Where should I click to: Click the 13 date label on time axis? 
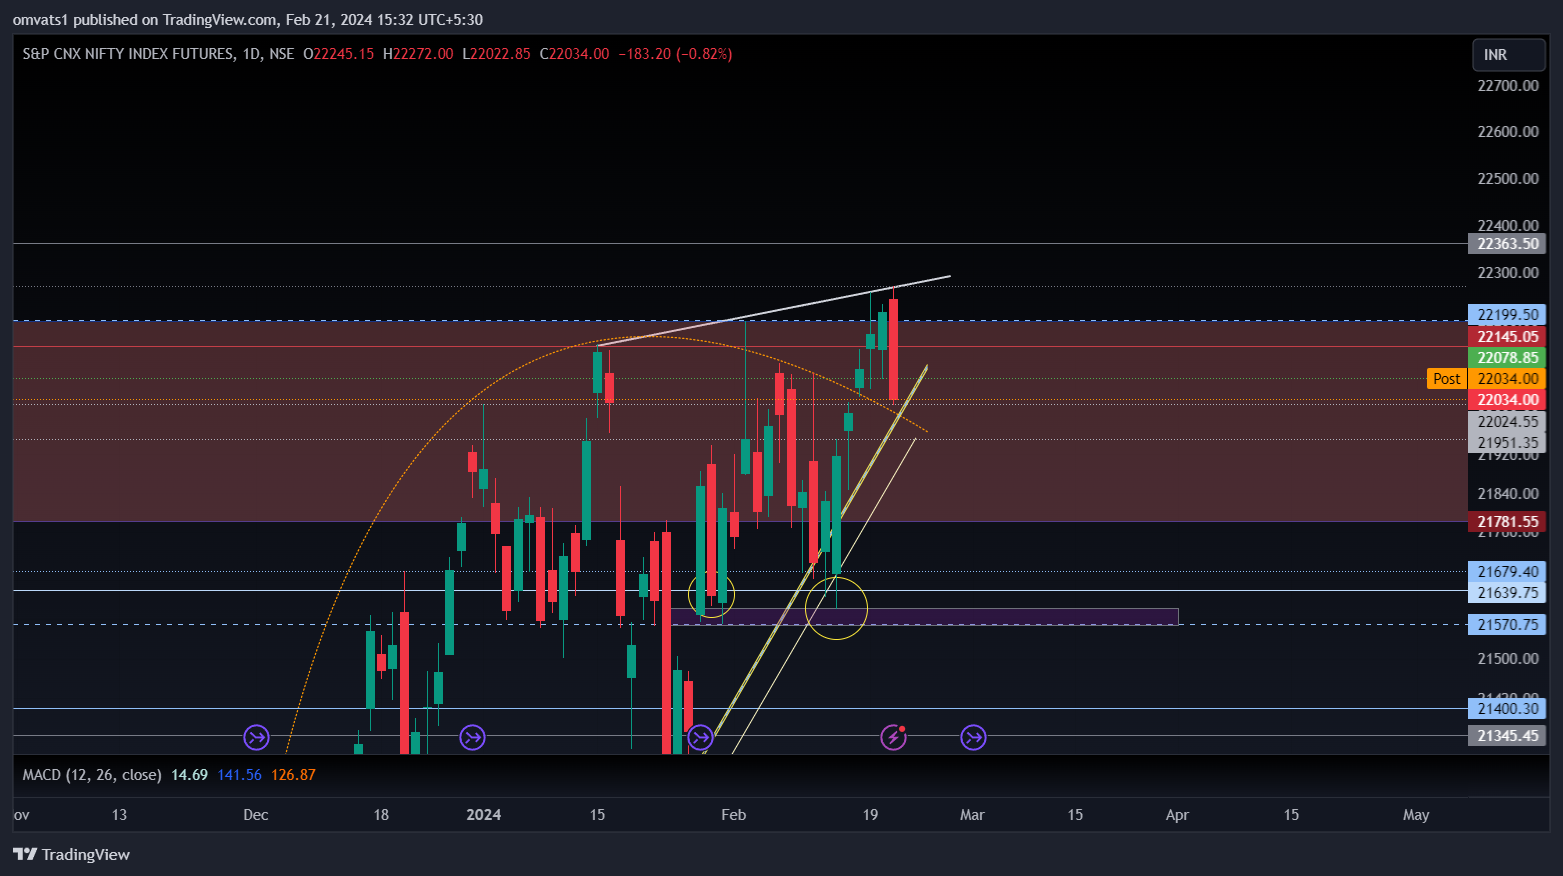click(119, 815)
